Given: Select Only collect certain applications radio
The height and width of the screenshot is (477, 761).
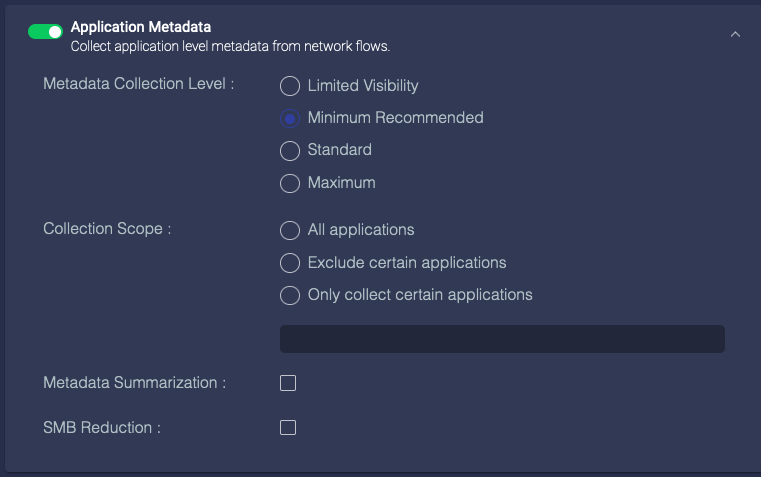Looking at the screenshot, I should [290, 295].
